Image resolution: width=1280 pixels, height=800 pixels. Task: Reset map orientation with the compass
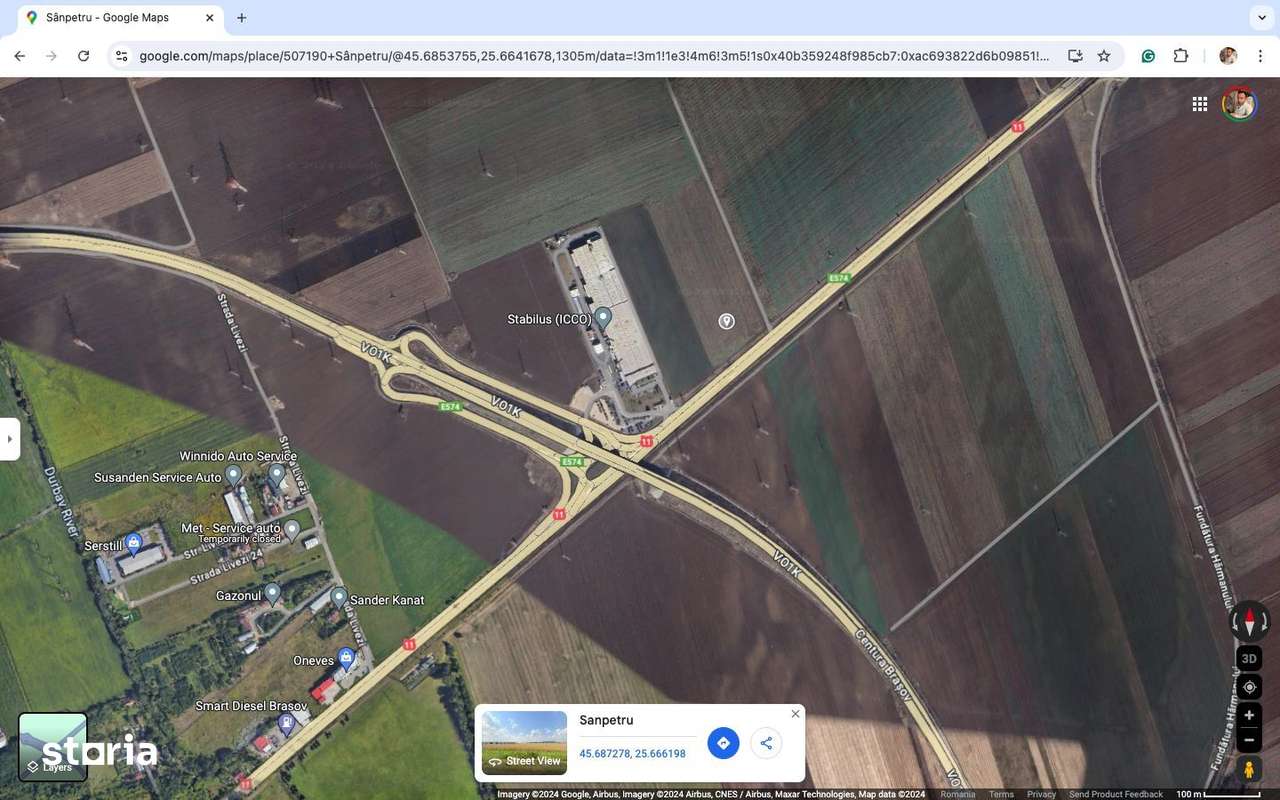1248,622
